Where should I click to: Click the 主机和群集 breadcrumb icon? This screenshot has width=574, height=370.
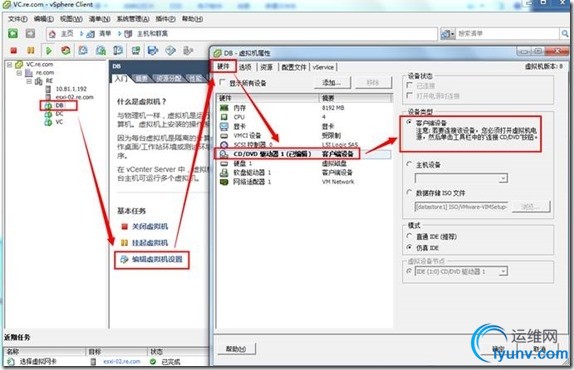[x=128, y=34]
